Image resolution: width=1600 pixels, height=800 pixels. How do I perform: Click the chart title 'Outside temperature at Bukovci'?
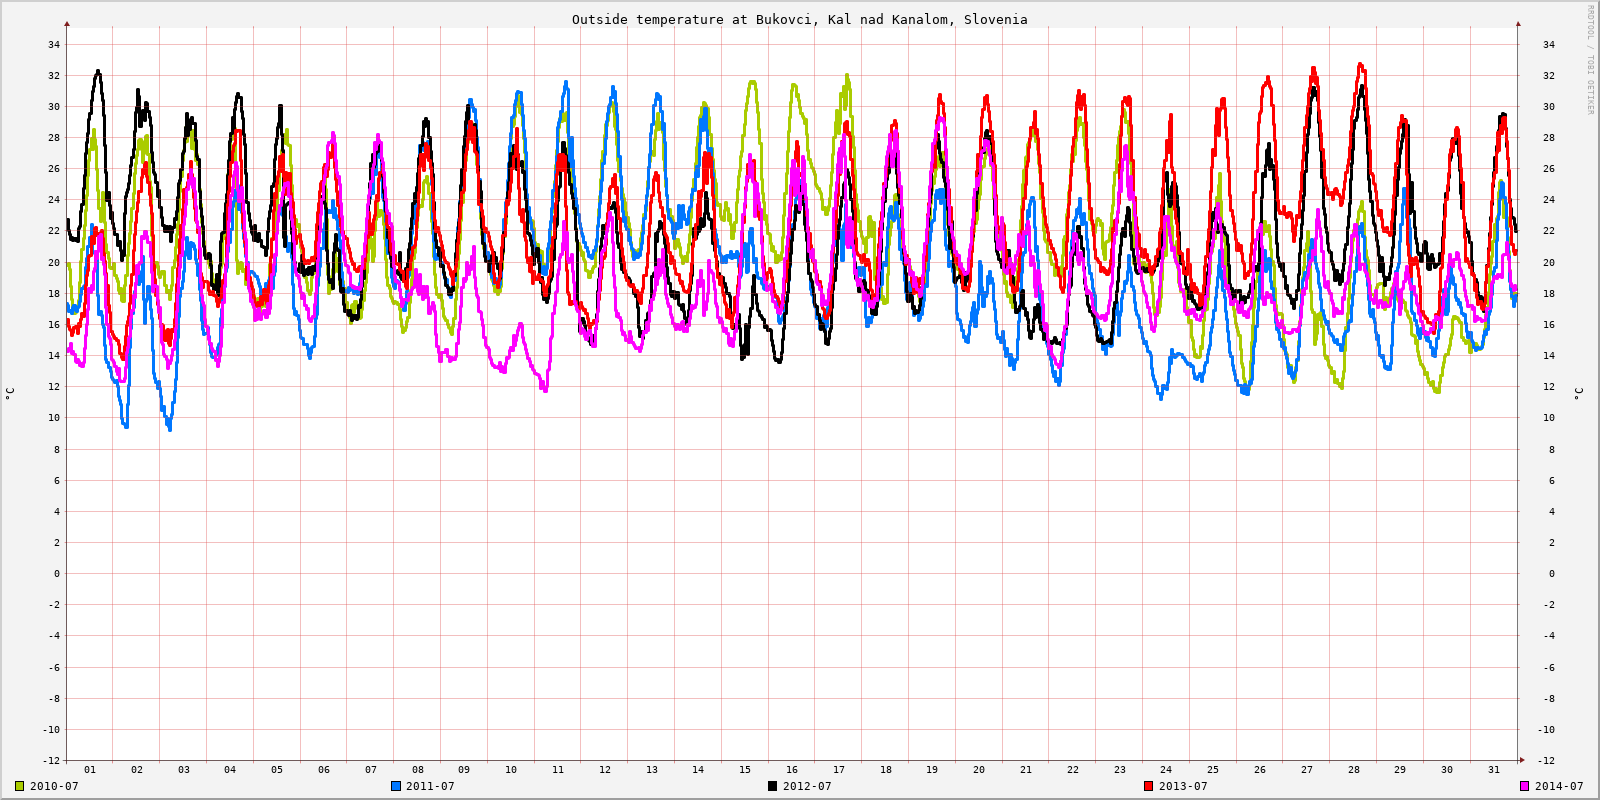pyautogui.click(x=800, y=19)
